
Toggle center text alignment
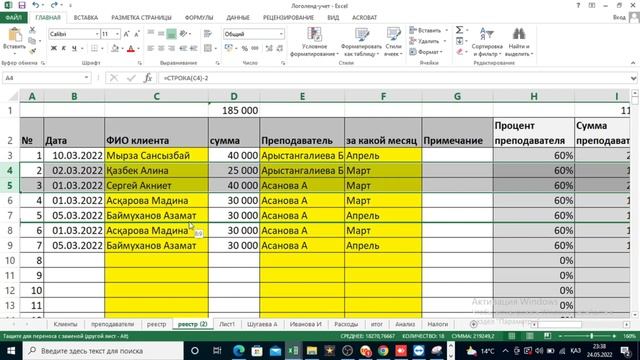pyautogui.click(x=161, y=49)
